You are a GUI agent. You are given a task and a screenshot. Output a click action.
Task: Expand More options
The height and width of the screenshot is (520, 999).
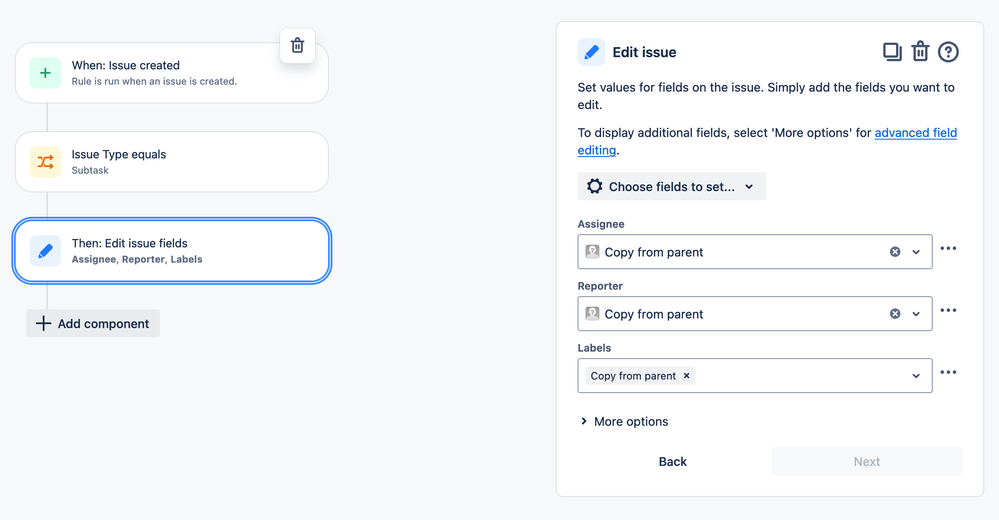(624, 421)
